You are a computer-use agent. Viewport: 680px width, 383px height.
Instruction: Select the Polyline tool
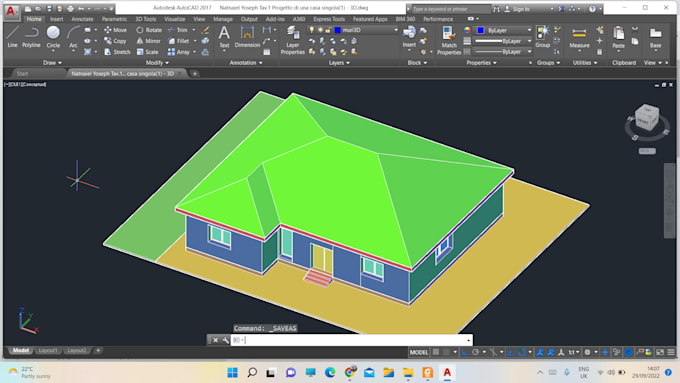(31, 36)
